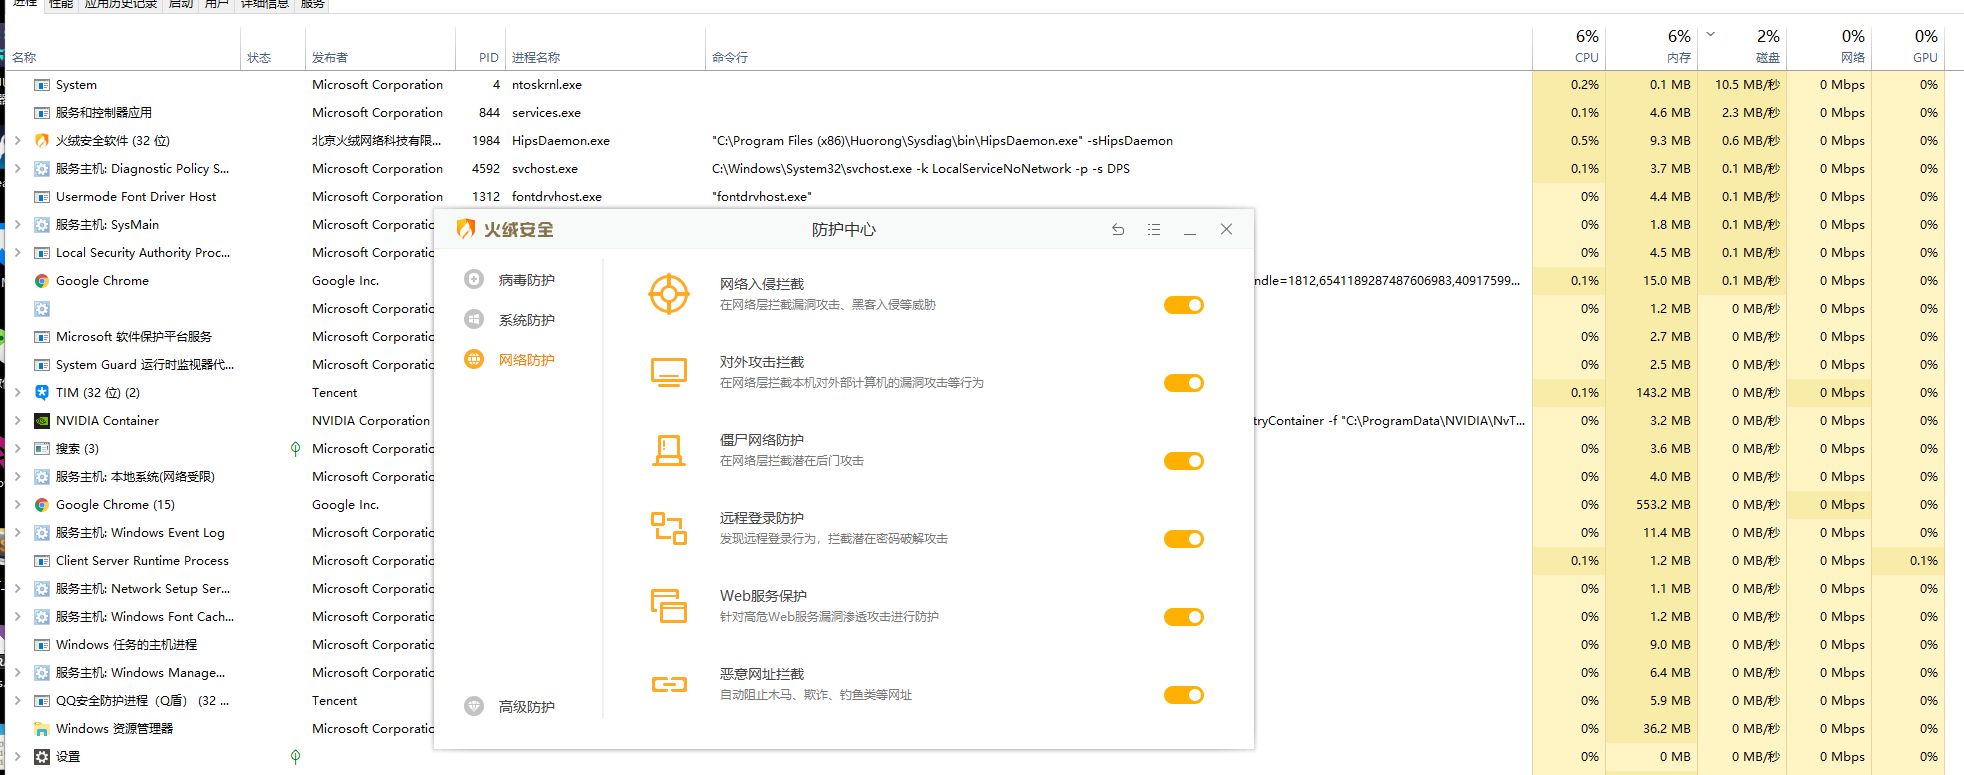Image resolution: width=1964 pixels, height=775 pixels.
Task: Click the connected squares icon for 远程登录防护
Action: pos(669,528)
